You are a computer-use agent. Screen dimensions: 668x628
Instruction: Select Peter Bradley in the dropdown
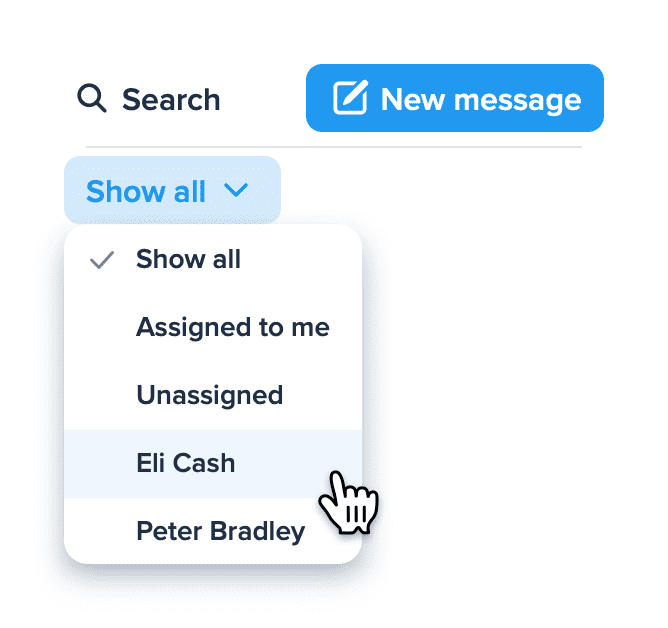tap(220, 531)
